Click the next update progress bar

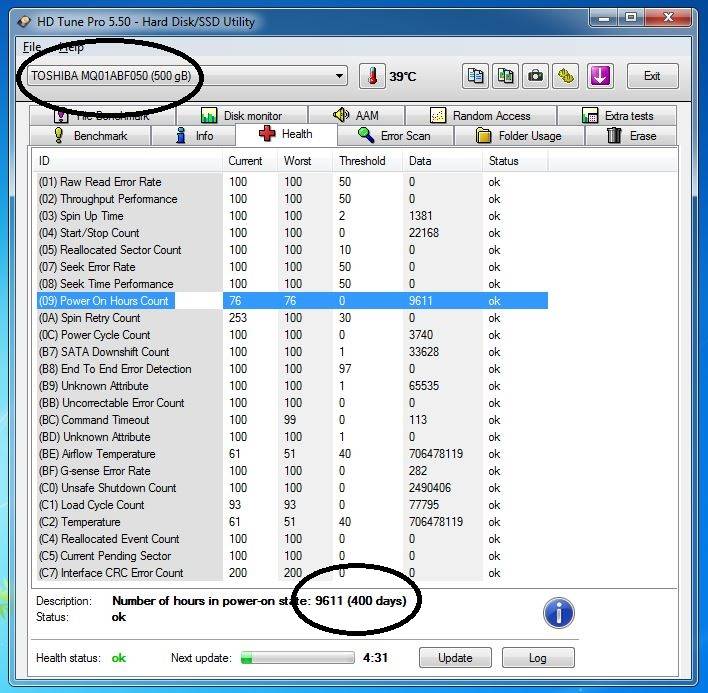tap(298, 658)
